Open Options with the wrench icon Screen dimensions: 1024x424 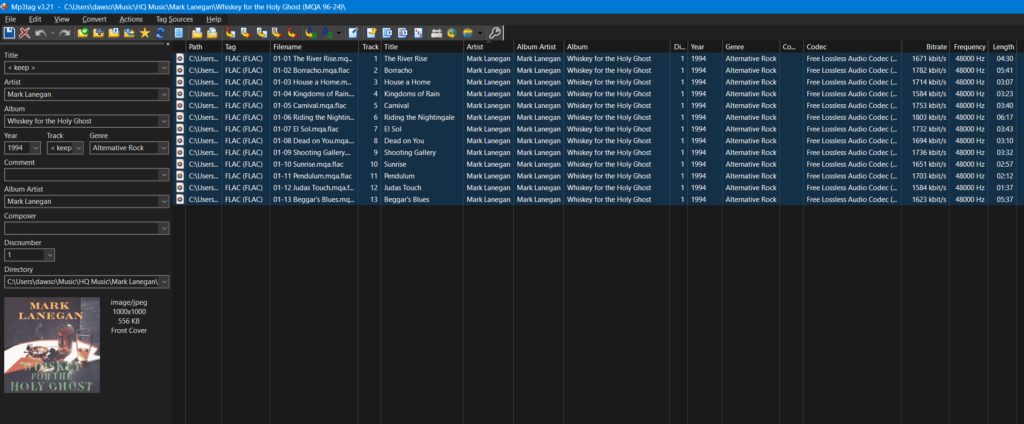[x=496, y=33]
